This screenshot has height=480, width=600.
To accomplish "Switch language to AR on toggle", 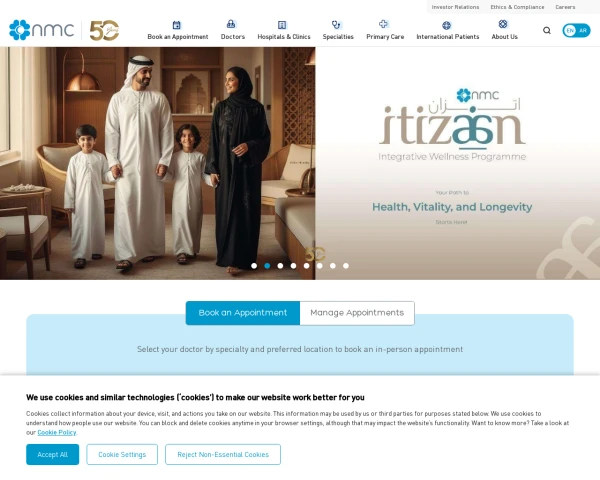I will (583, 30).
